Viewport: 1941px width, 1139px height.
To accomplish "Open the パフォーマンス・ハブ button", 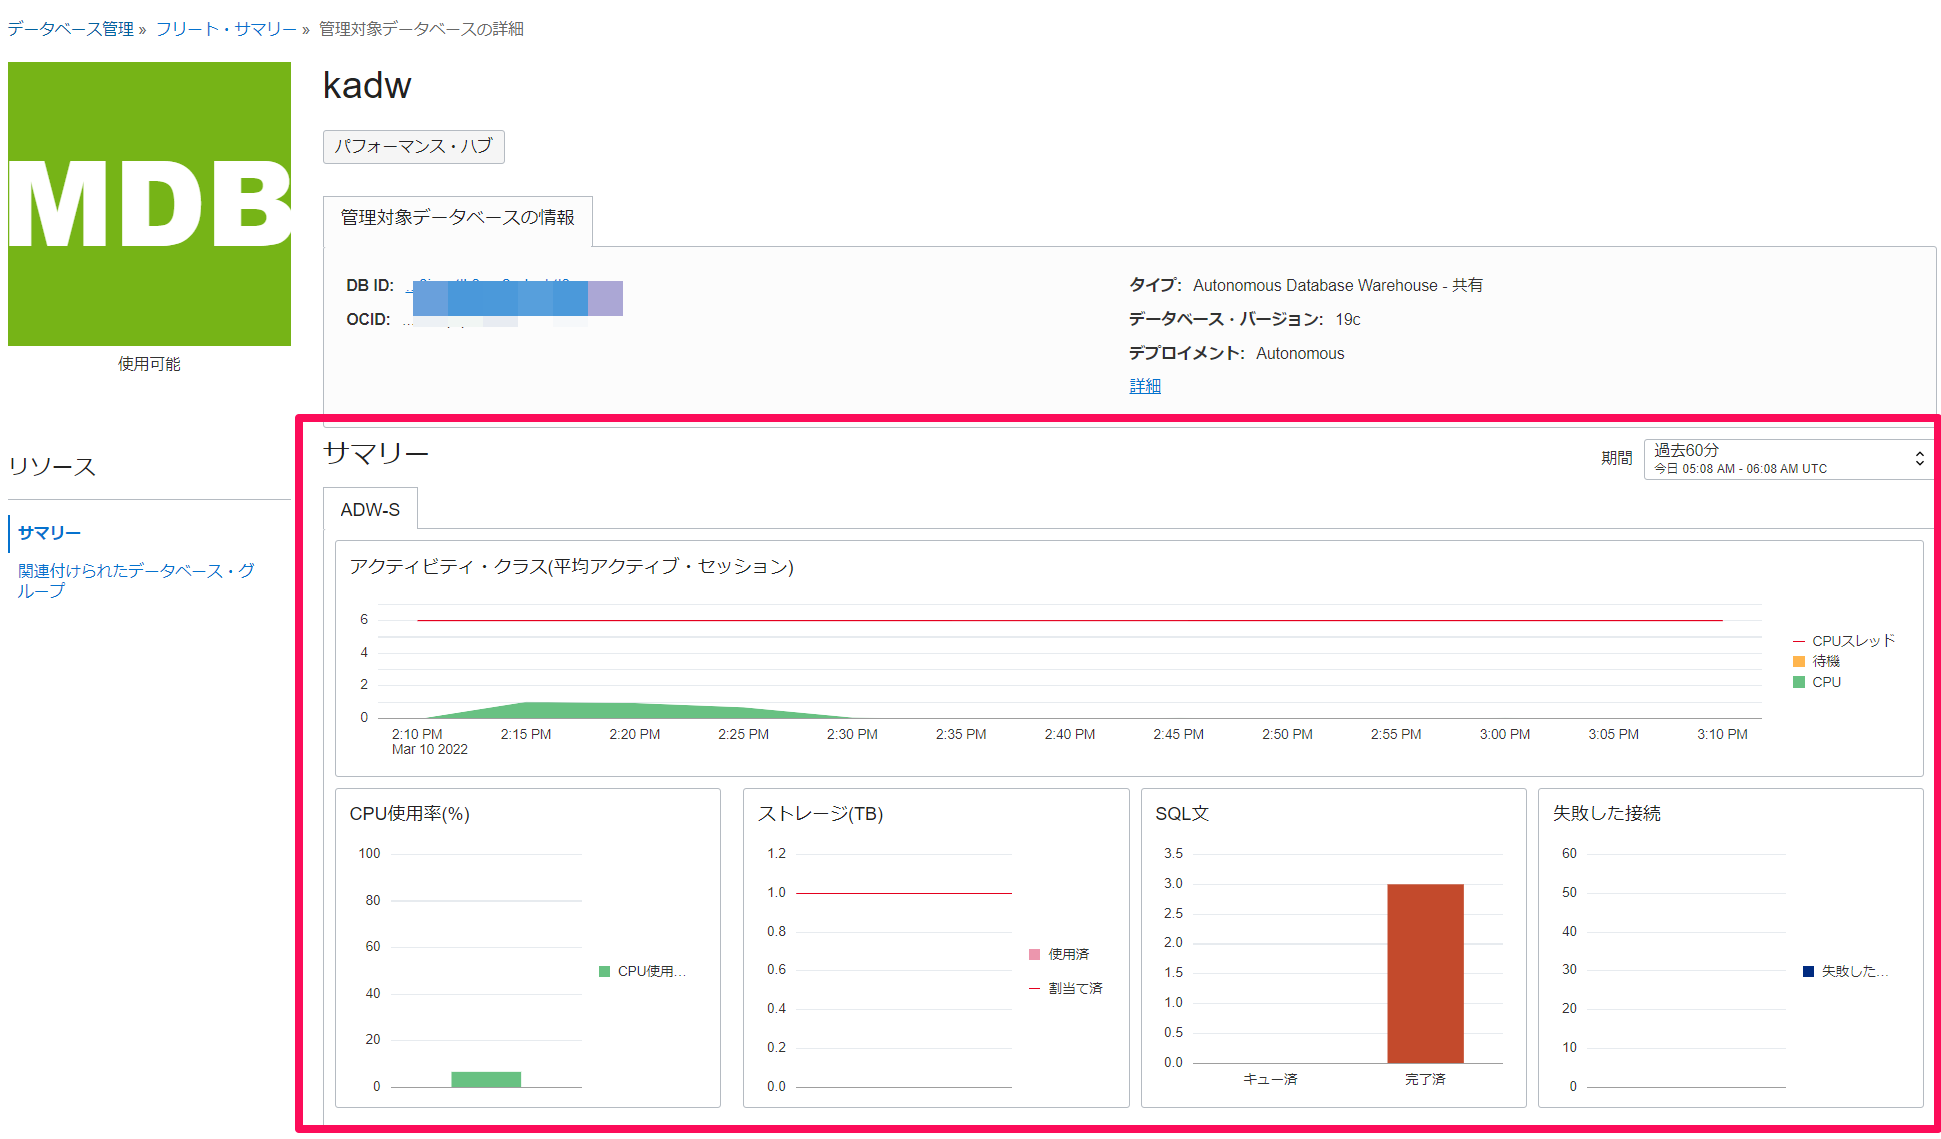I will [x=413, y=146].
